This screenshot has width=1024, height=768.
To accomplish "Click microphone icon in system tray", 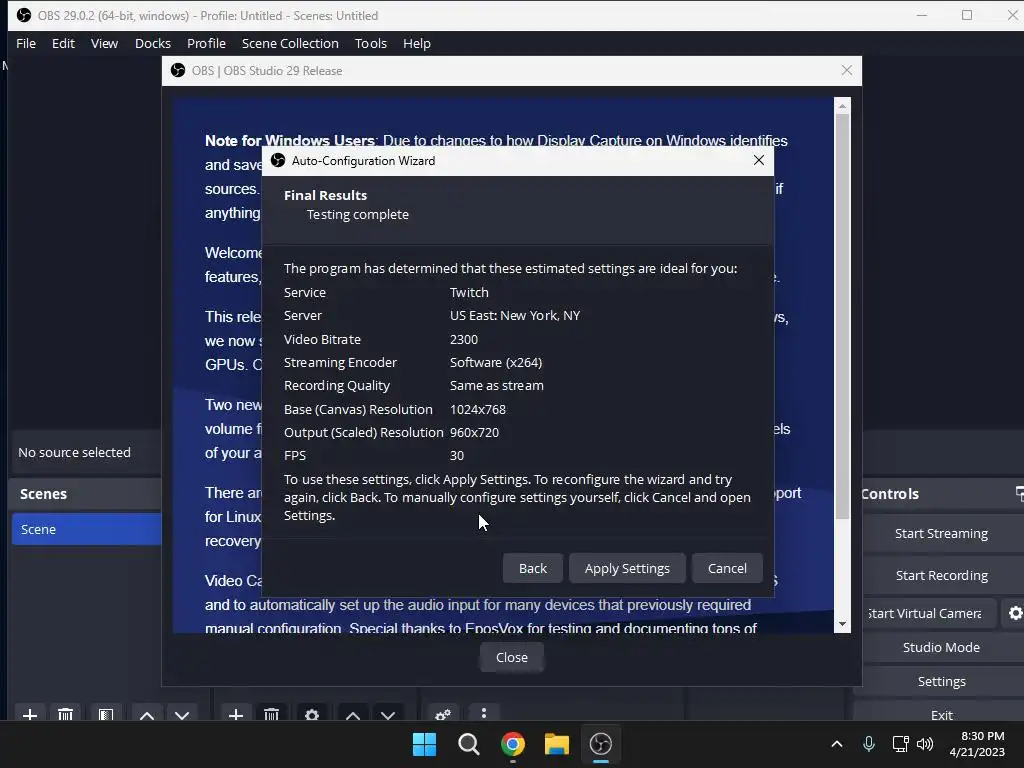I will tap(869, 744).
